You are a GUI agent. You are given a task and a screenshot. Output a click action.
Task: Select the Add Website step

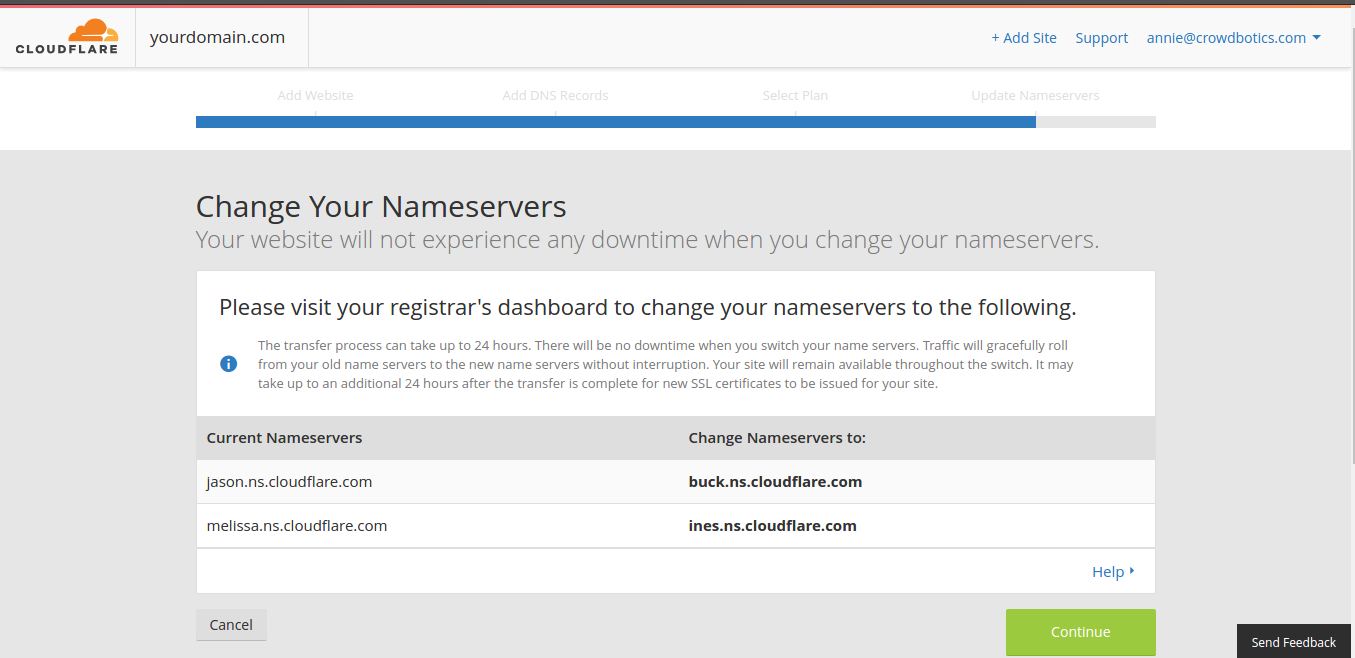coord(315,95)
